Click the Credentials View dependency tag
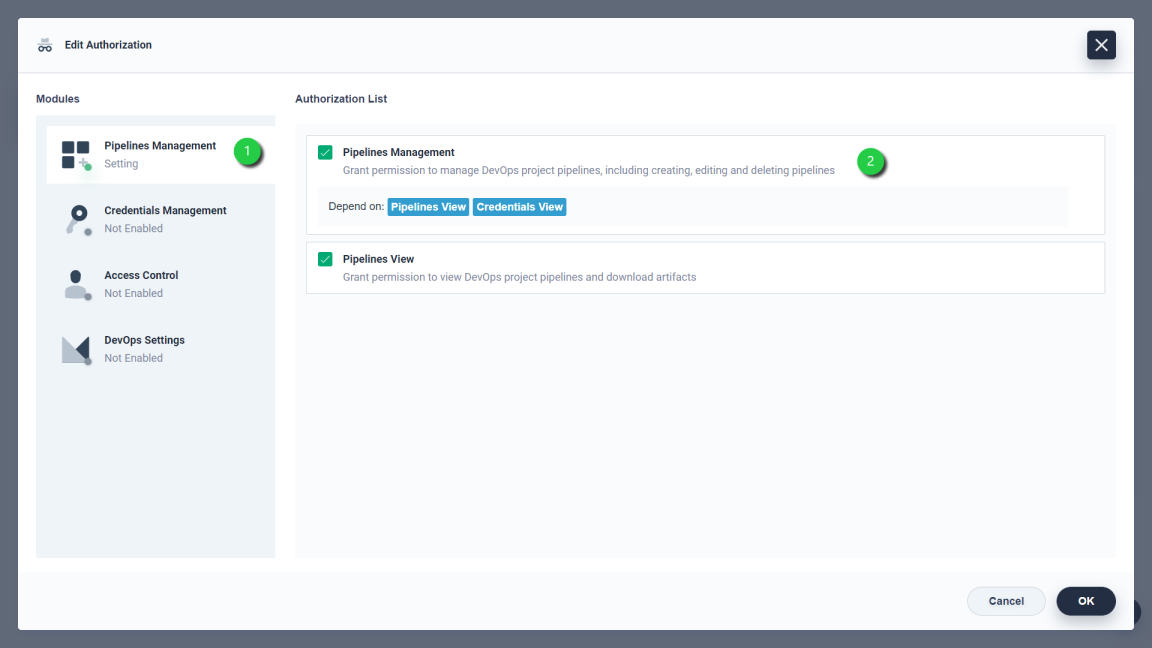This screenshot has height=648, width=1152. (x=520, y=207)
